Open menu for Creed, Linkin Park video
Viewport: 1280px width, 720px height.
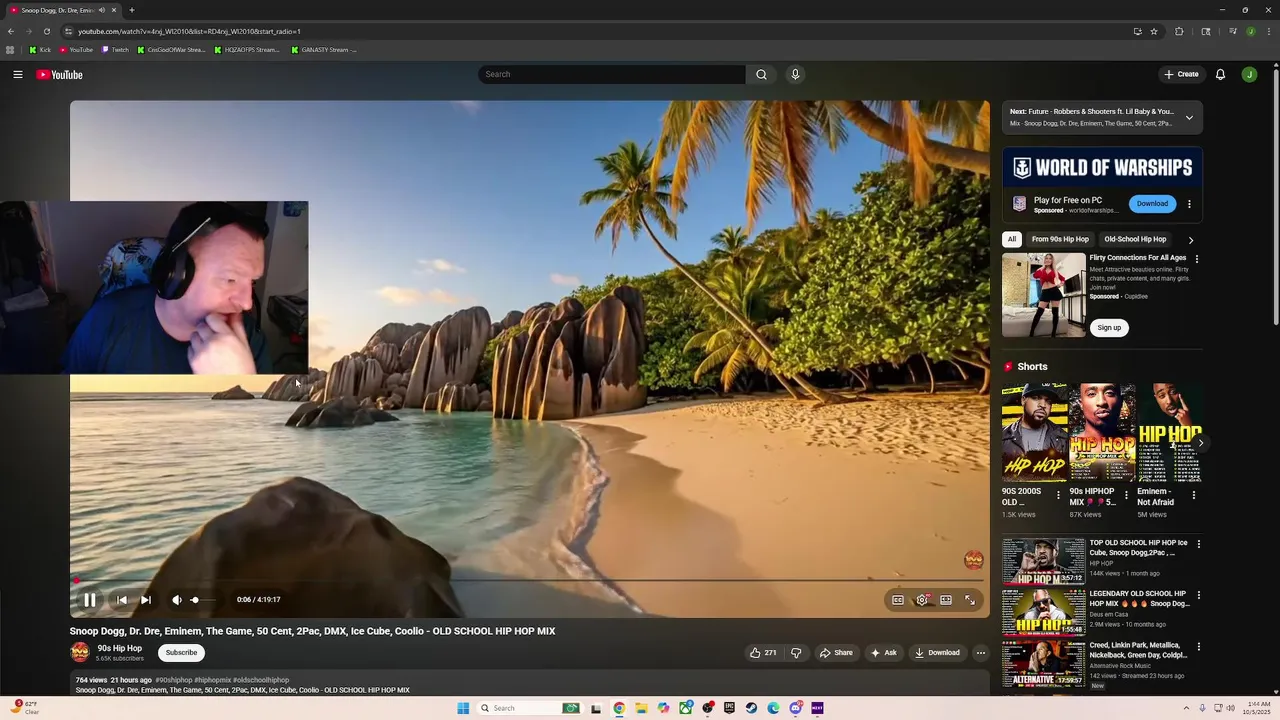[1198, 647]
